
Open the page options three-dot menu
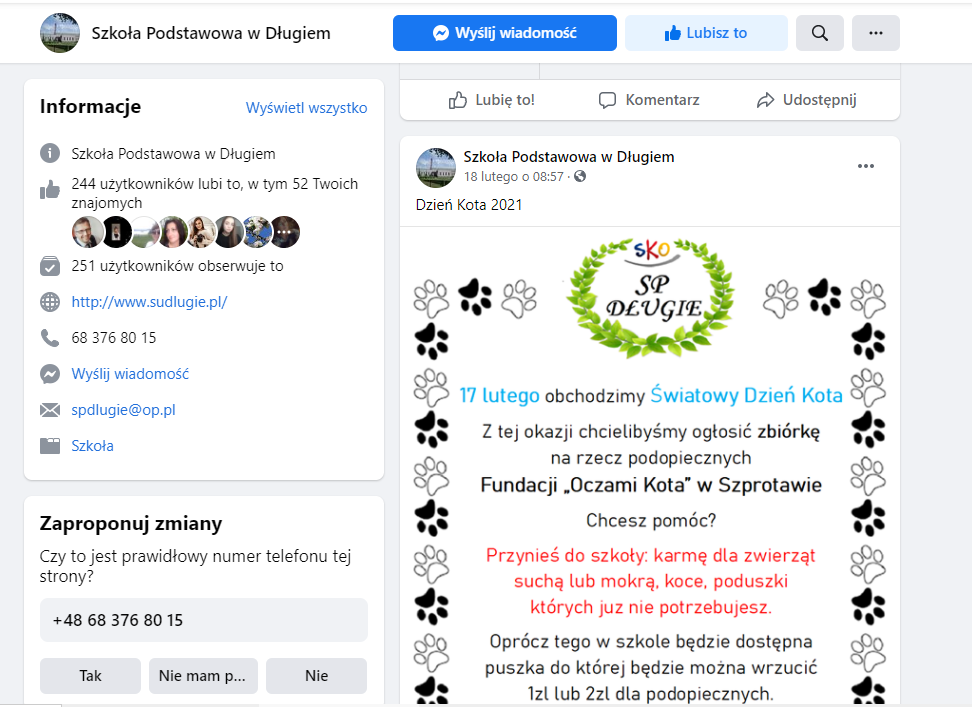tap(876, 33)
